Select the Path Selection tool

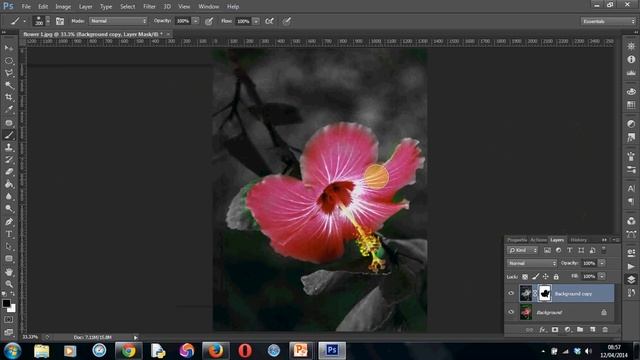[9, 247]
